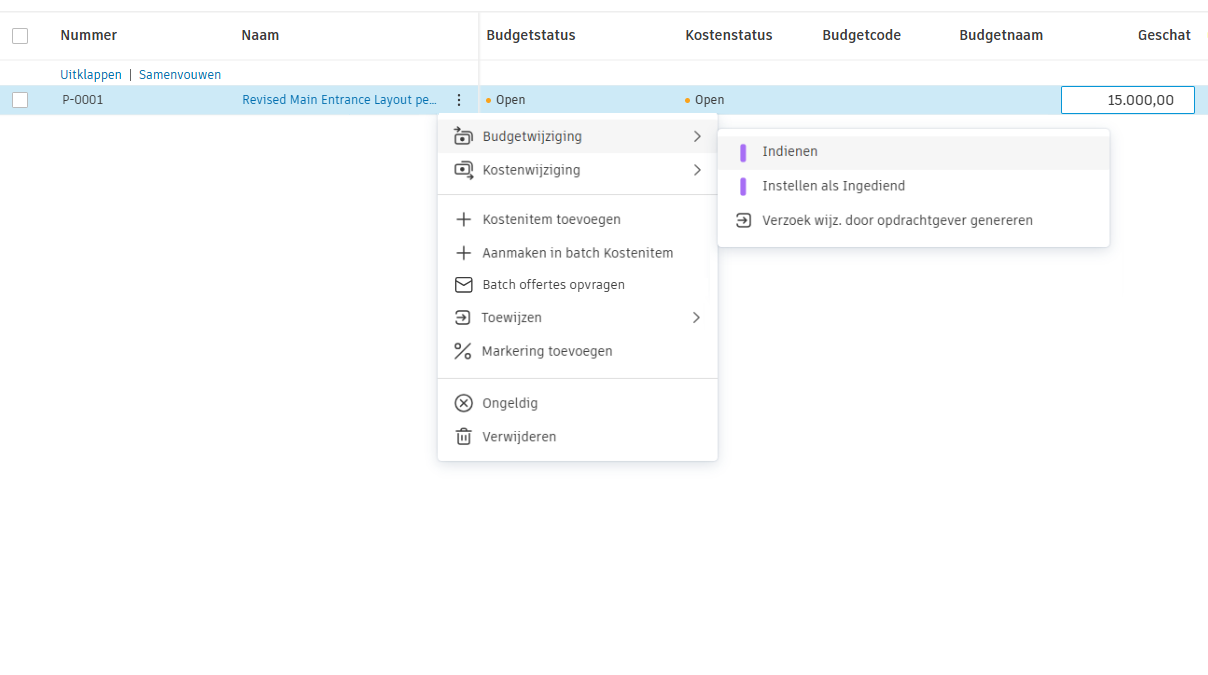
Task: Click the Kostenstatus column header
Action: (x=729, y=35)
